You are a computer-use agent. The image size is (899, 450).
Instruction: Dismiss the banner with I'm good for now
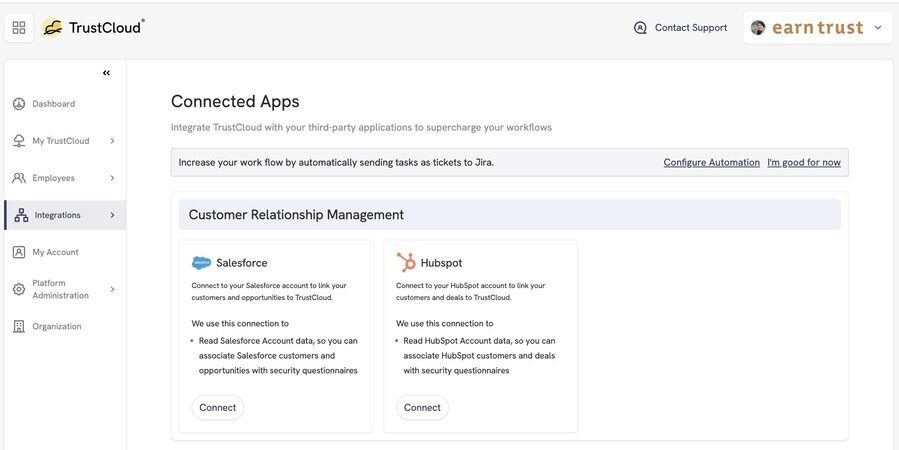pos(804,163)
